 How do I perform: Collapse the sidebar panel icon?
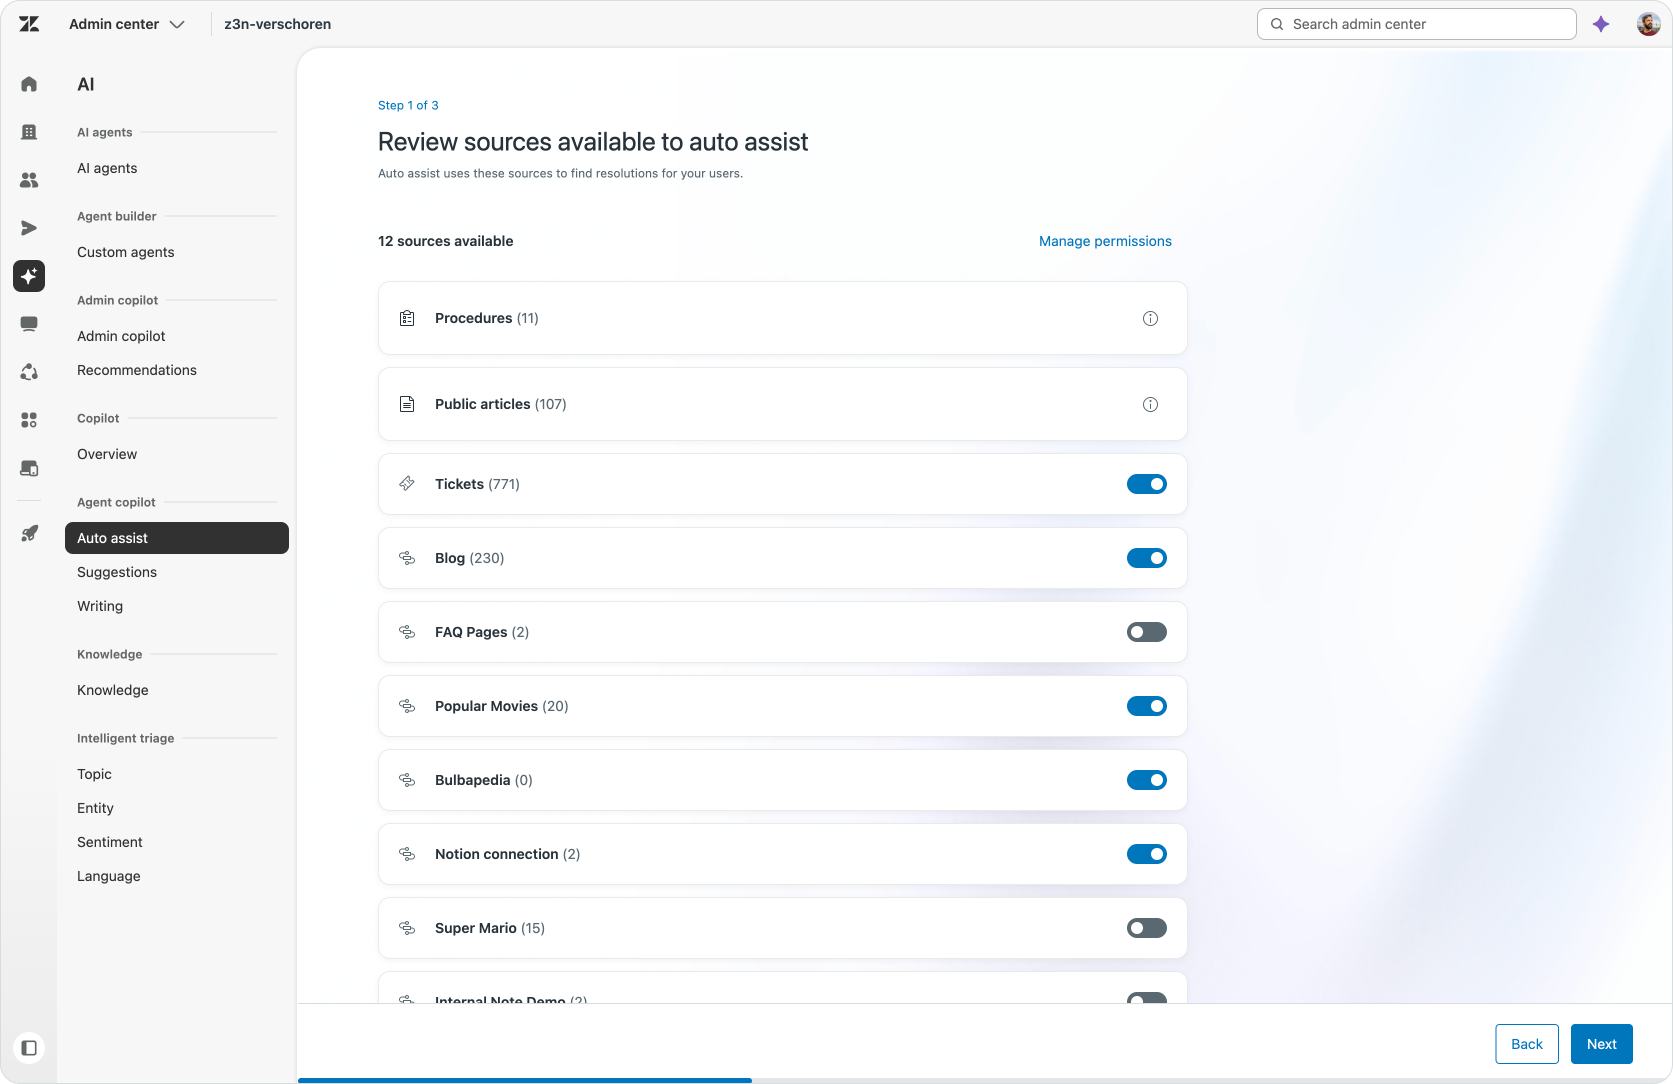click(29, 1048)
